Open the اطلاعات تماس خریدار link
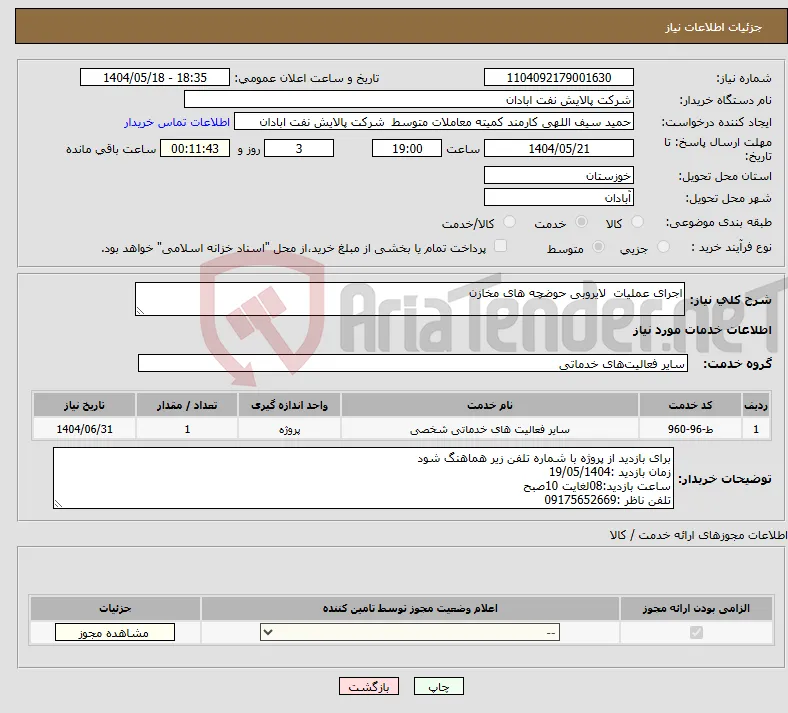Viewport: 788px width, 713px height. pos(177,122)
